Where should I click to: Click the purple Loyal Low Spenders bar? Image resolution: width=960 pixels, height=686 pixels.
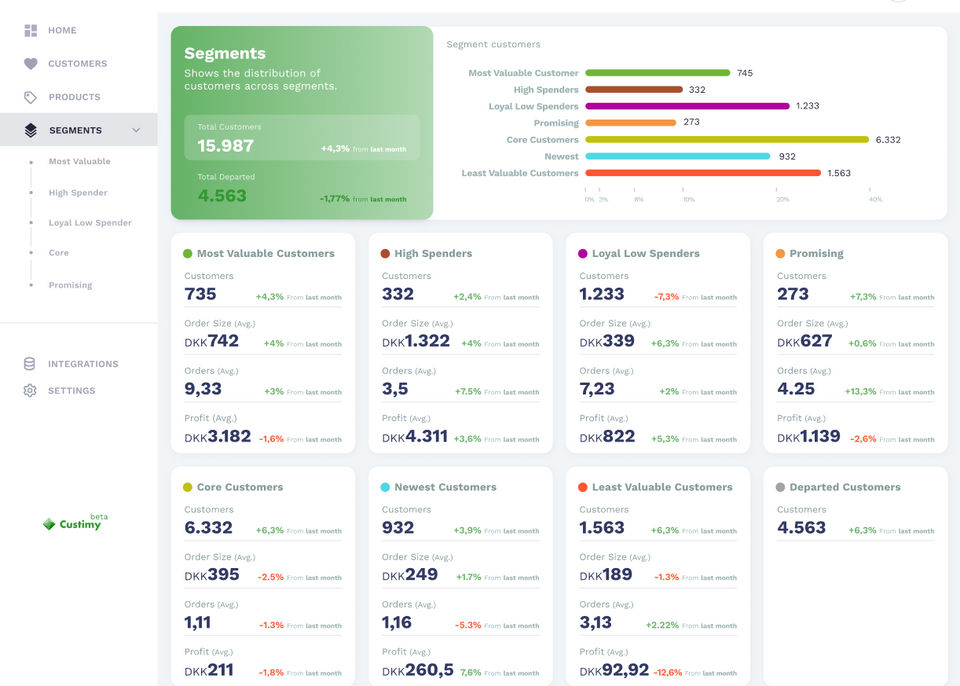point(688,106)
